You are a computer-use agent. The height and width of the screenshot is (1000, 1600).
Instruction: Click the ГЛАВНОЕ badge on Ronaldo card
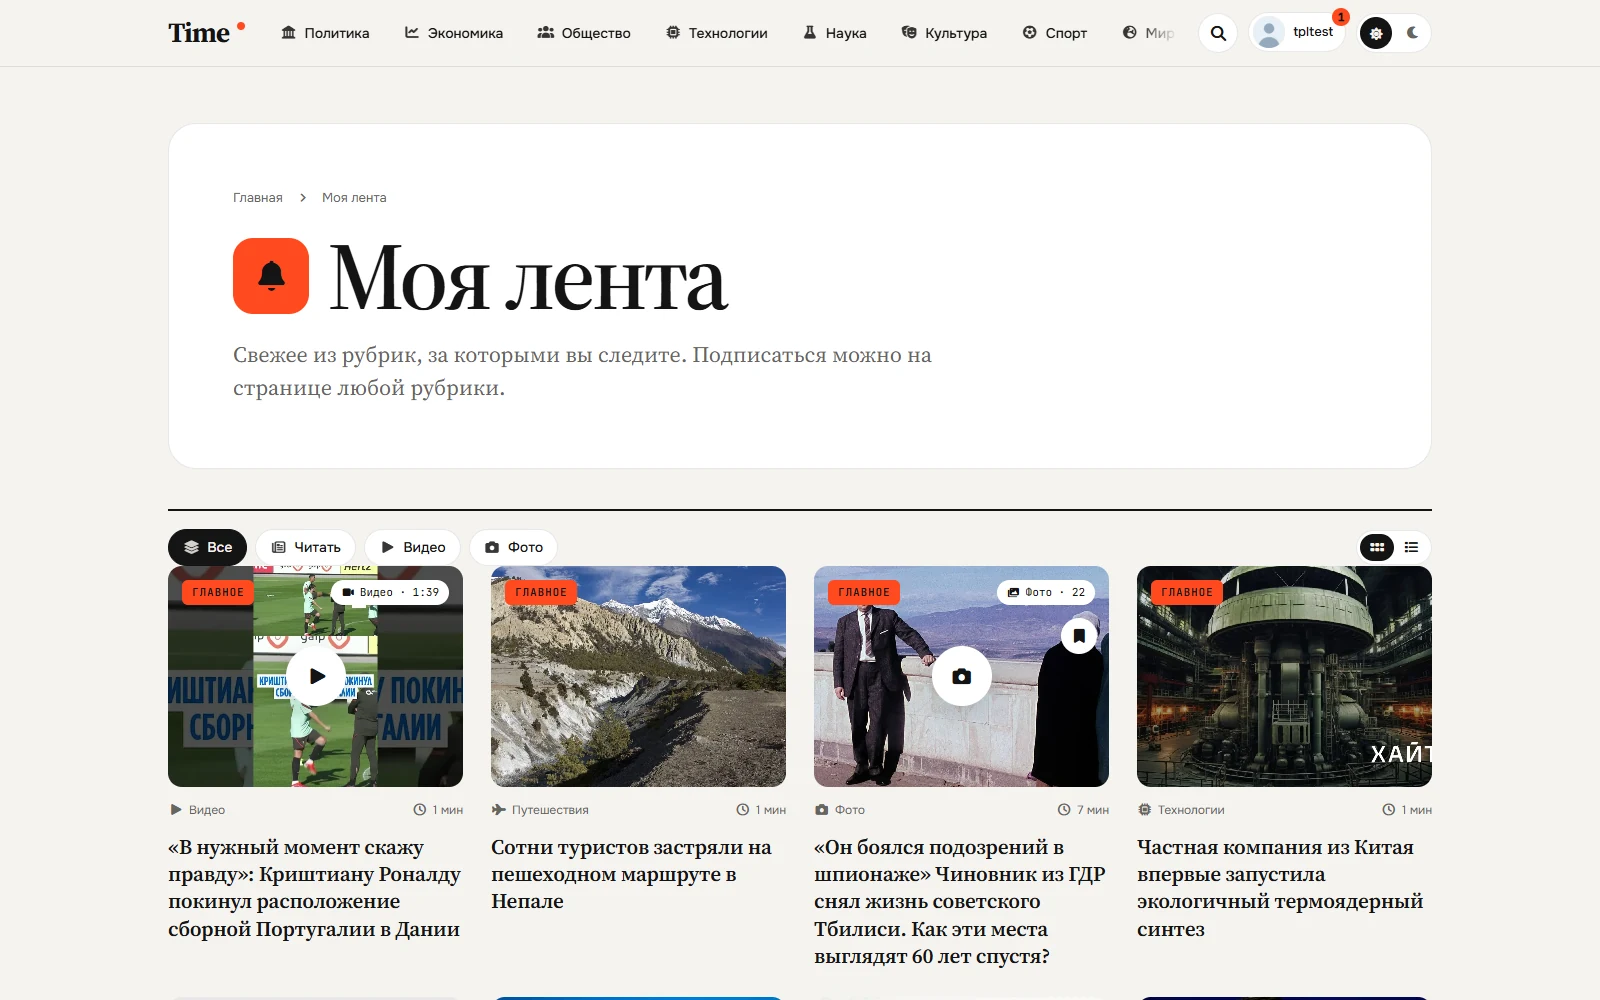tap(218, 592)
